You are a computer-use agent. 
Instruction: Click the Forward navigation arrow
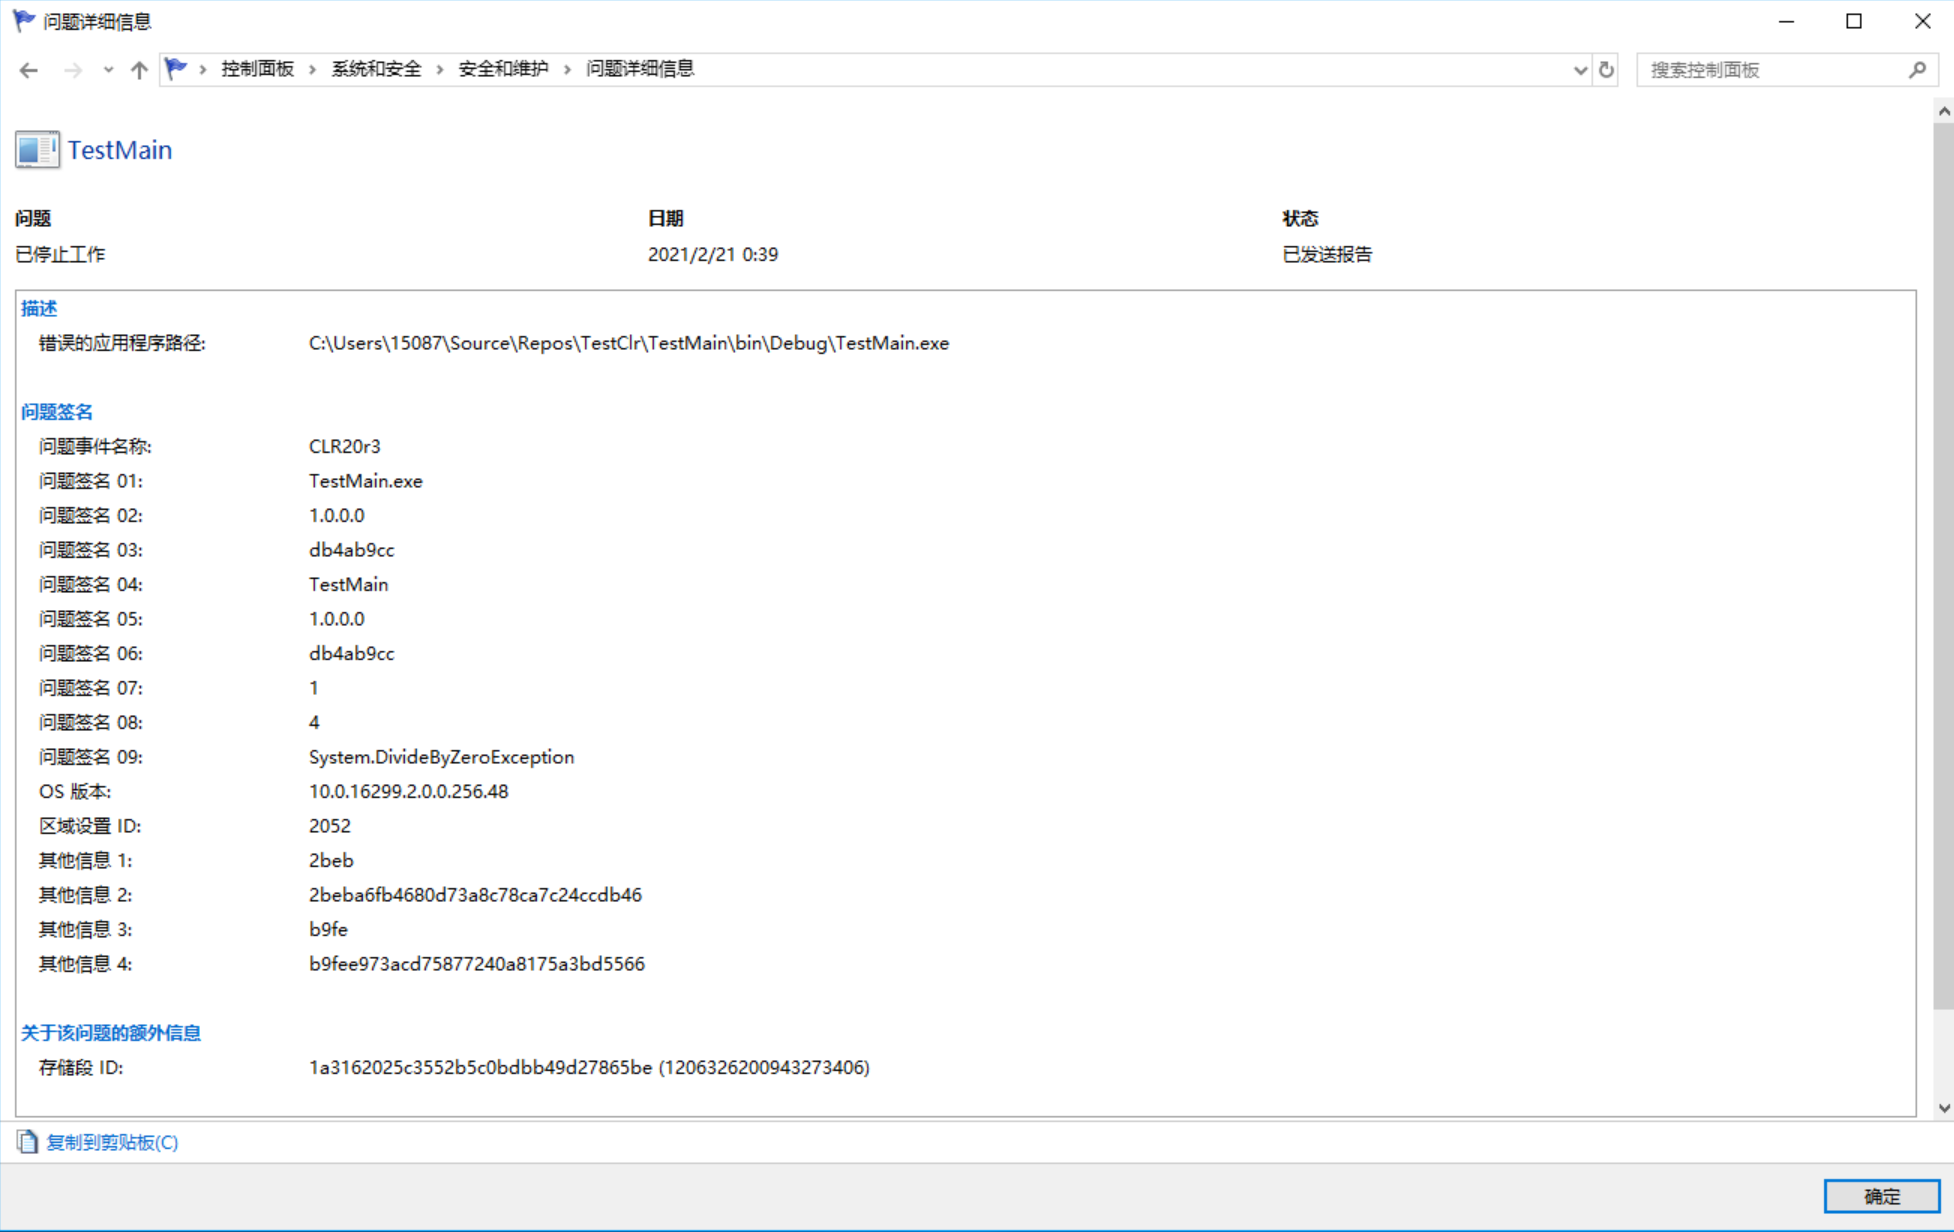pyautogui.click(x=72, y=70)
